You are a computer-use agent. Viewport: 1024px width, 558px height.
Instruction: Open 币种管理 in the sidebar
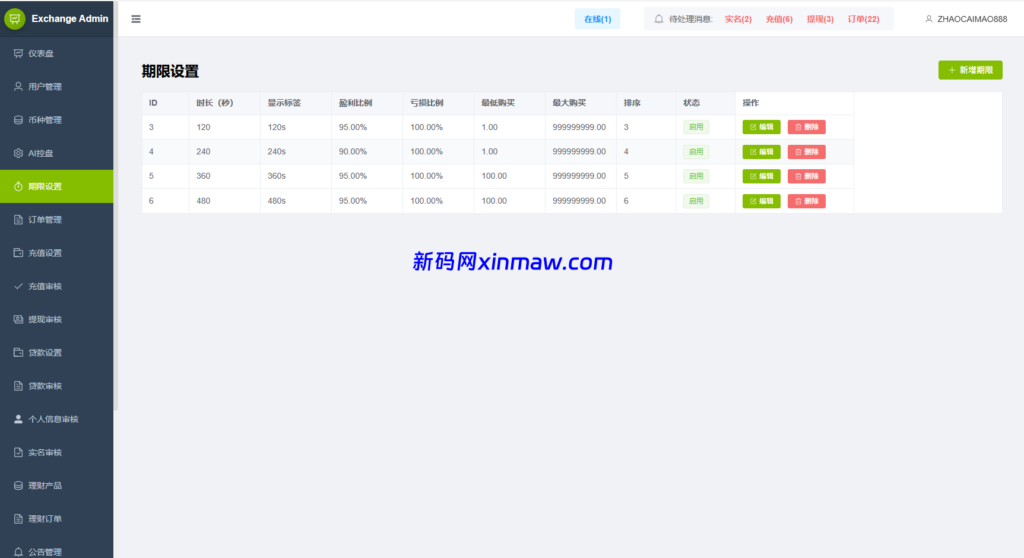(x=57, y=120)
